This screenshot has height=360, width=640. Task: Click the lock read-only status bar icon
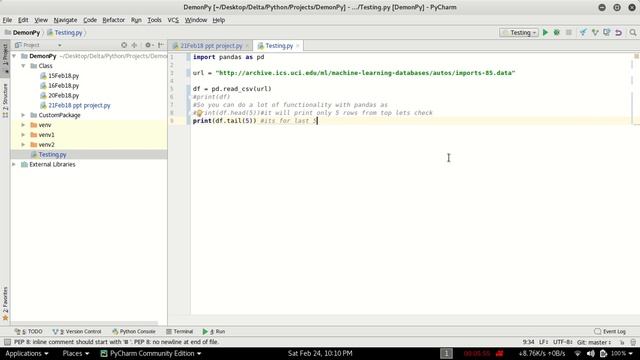pos(622,342)
